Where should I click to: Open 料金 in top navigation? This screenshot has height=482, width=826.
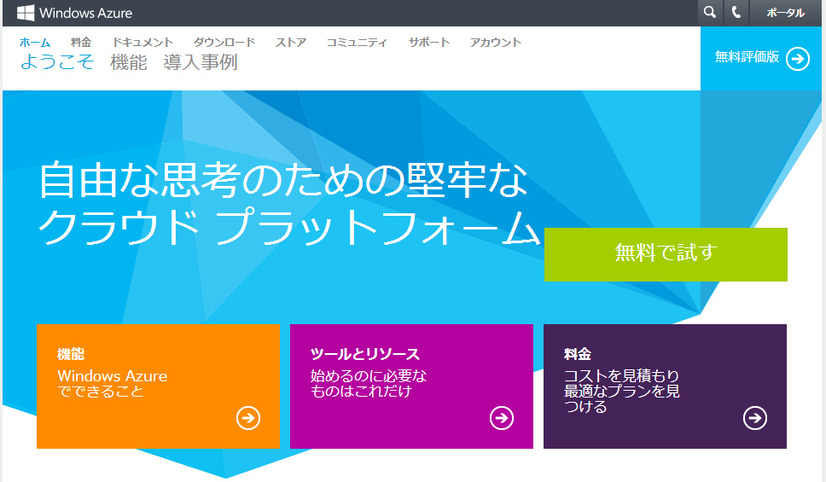81,42
